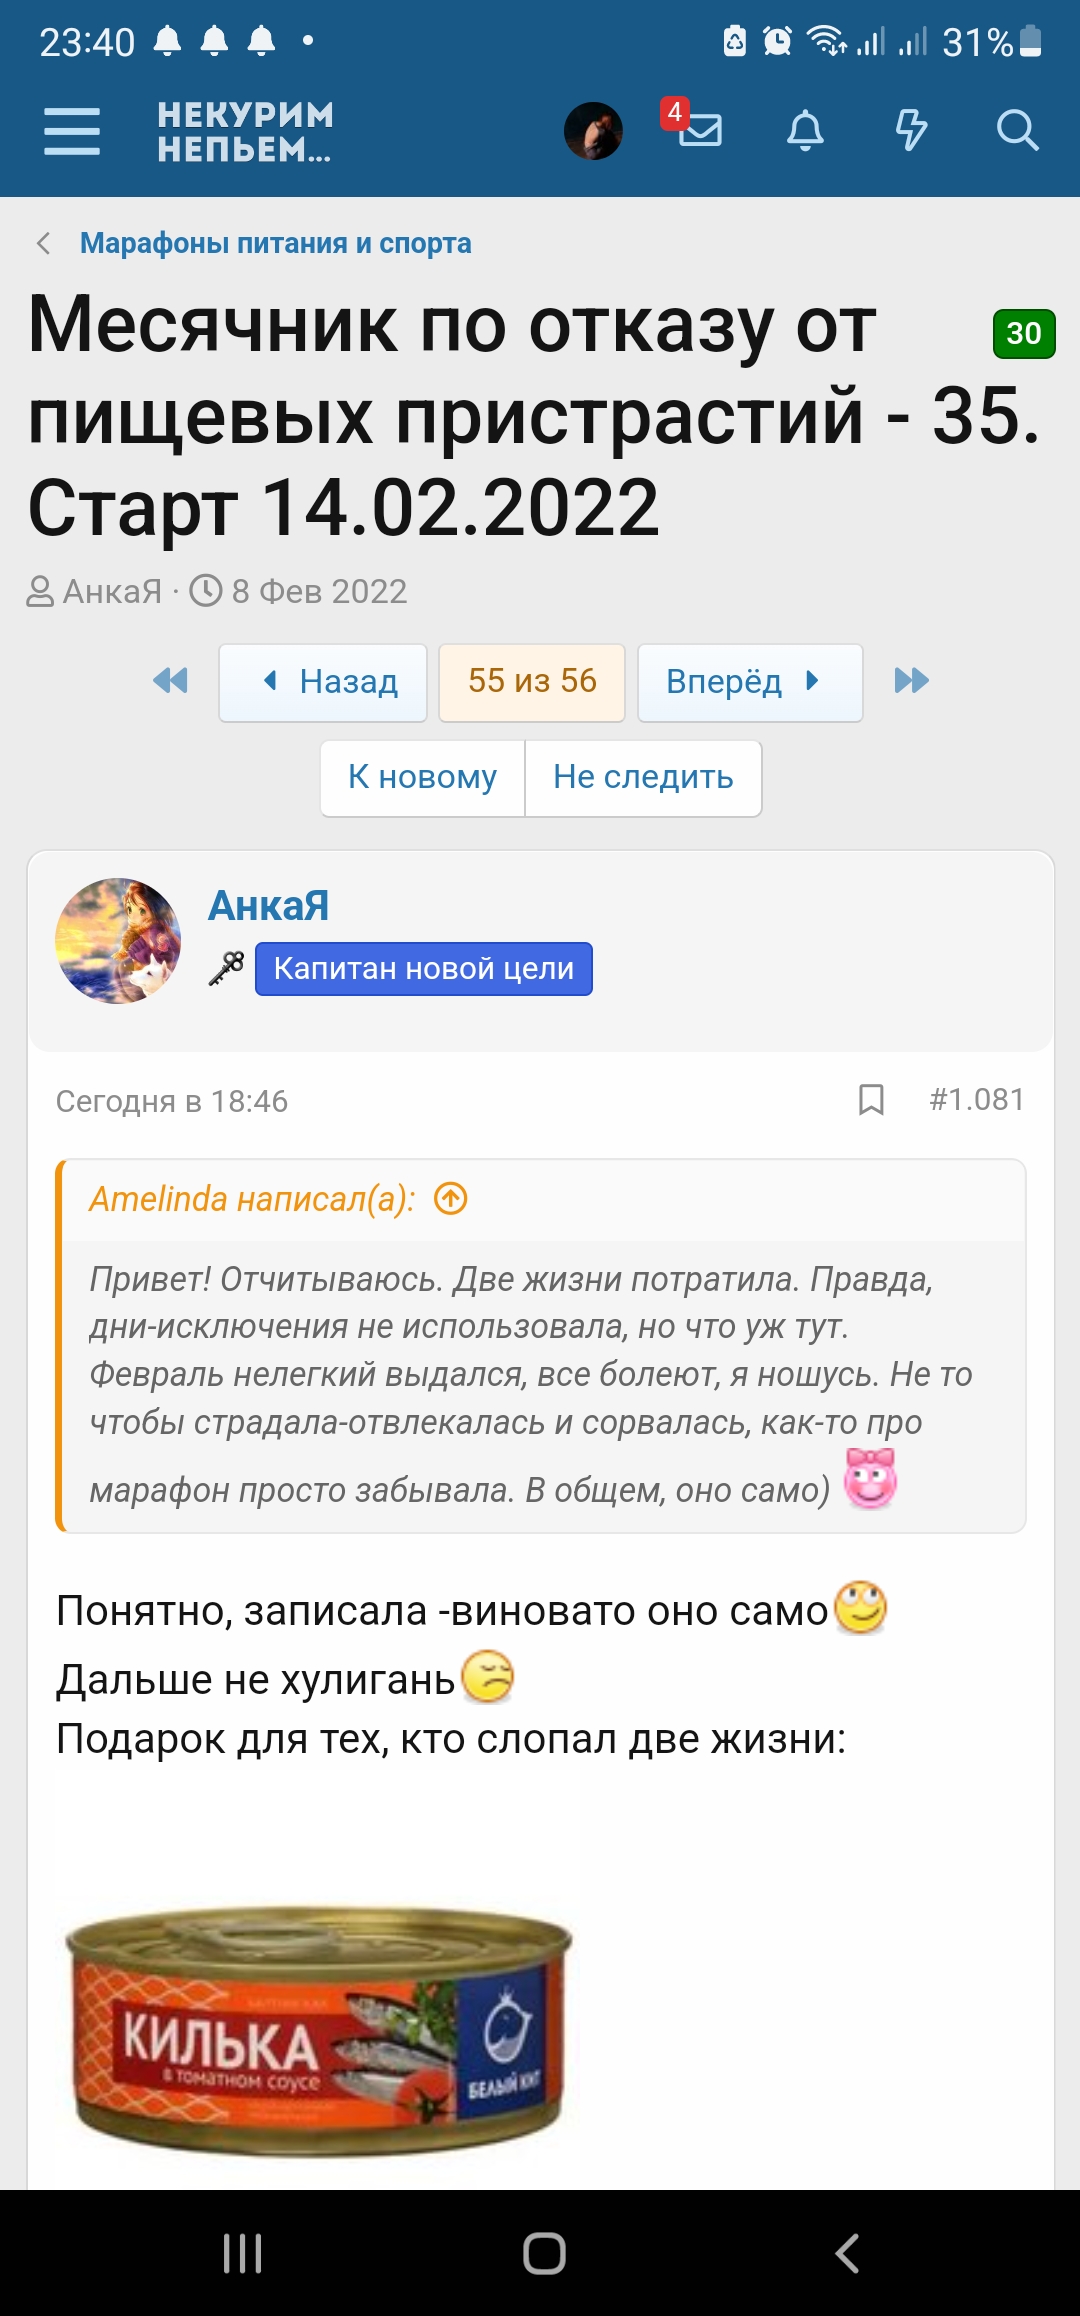Open the hamburger navigation menu
Viewport: 1080px width, 2316px height.
pos(72,131)
